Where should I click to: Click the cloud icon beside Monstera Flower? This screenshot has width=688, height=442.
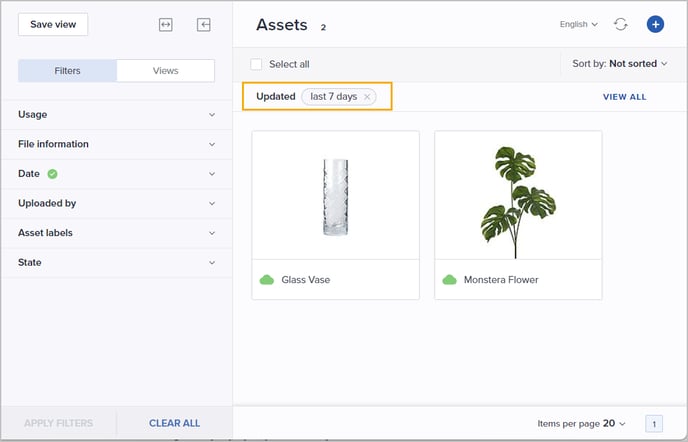(449, 280)
